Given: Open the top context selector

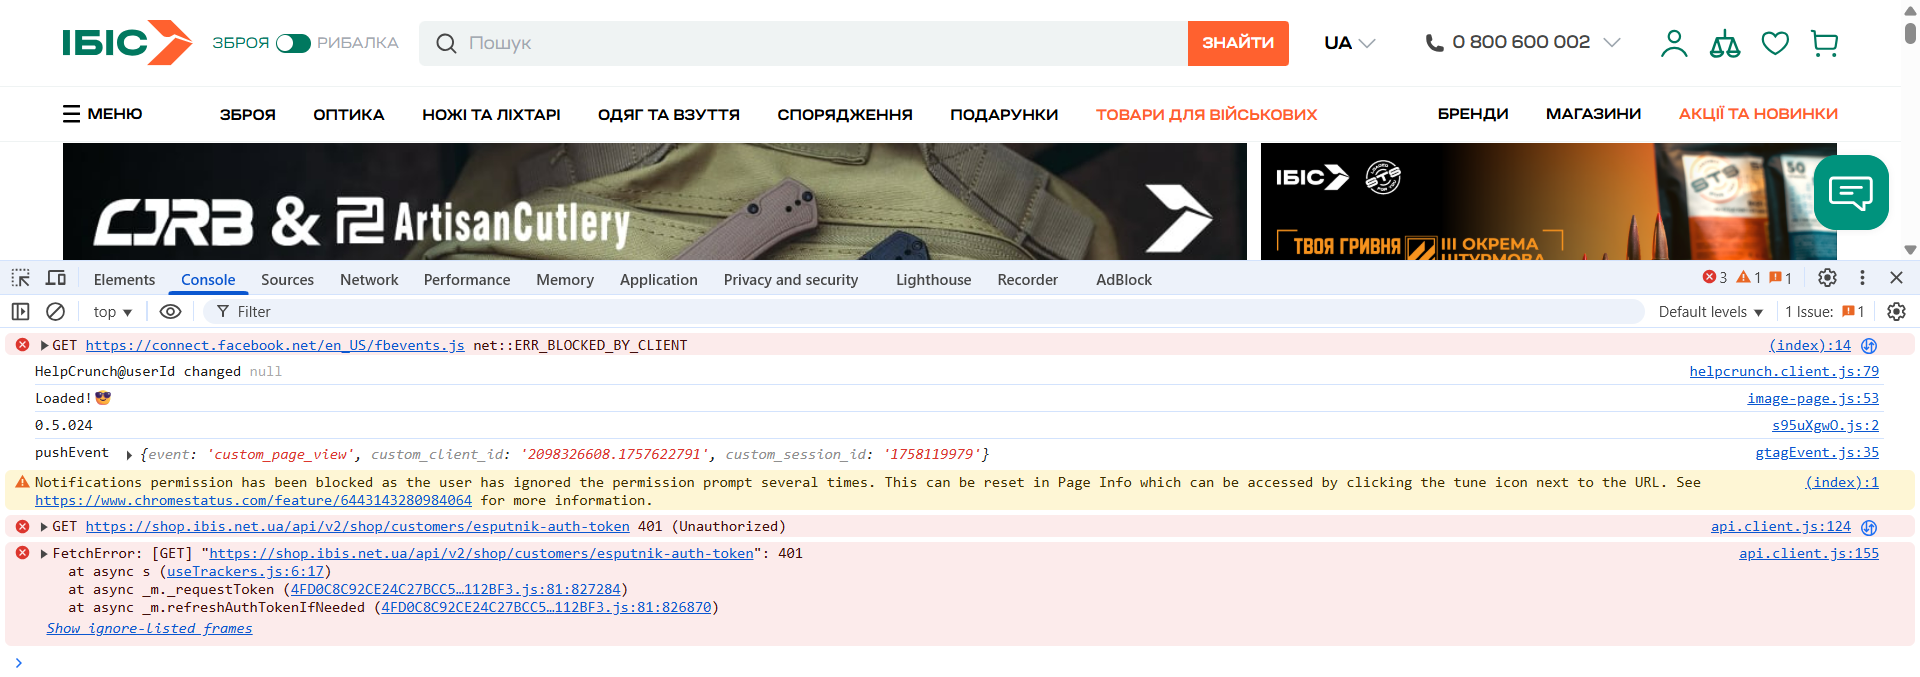Looking at the screenshot, I should (113, 312).
